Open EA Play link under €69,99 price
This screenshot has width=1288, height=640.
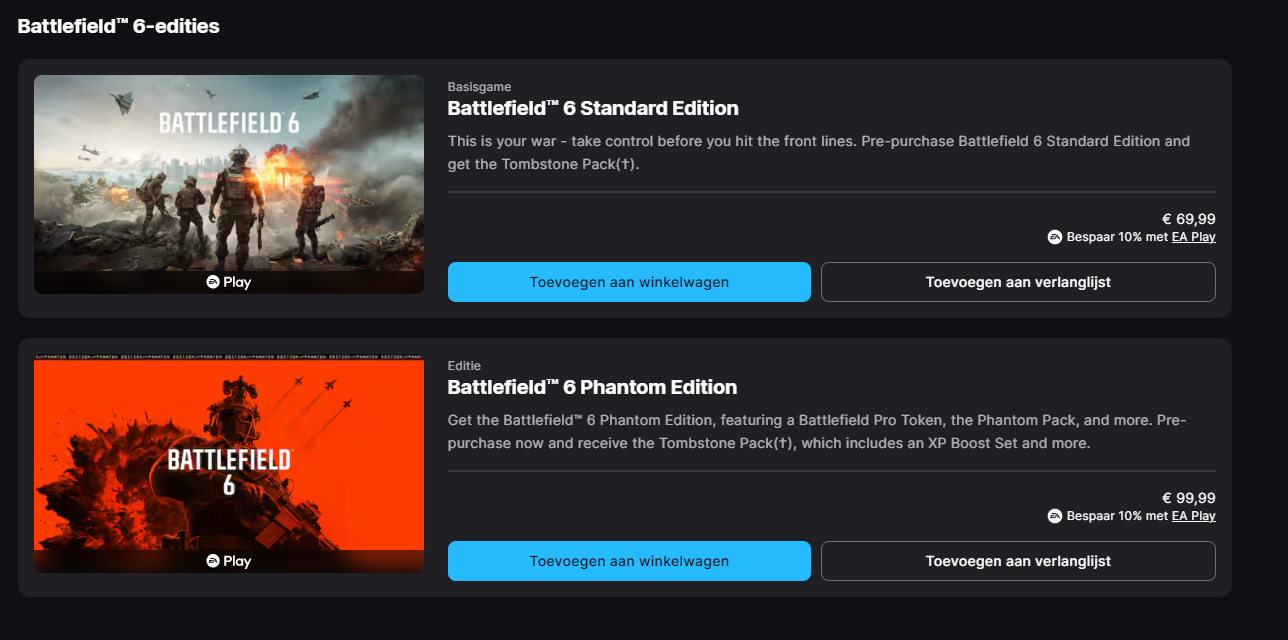(1193, 237)
